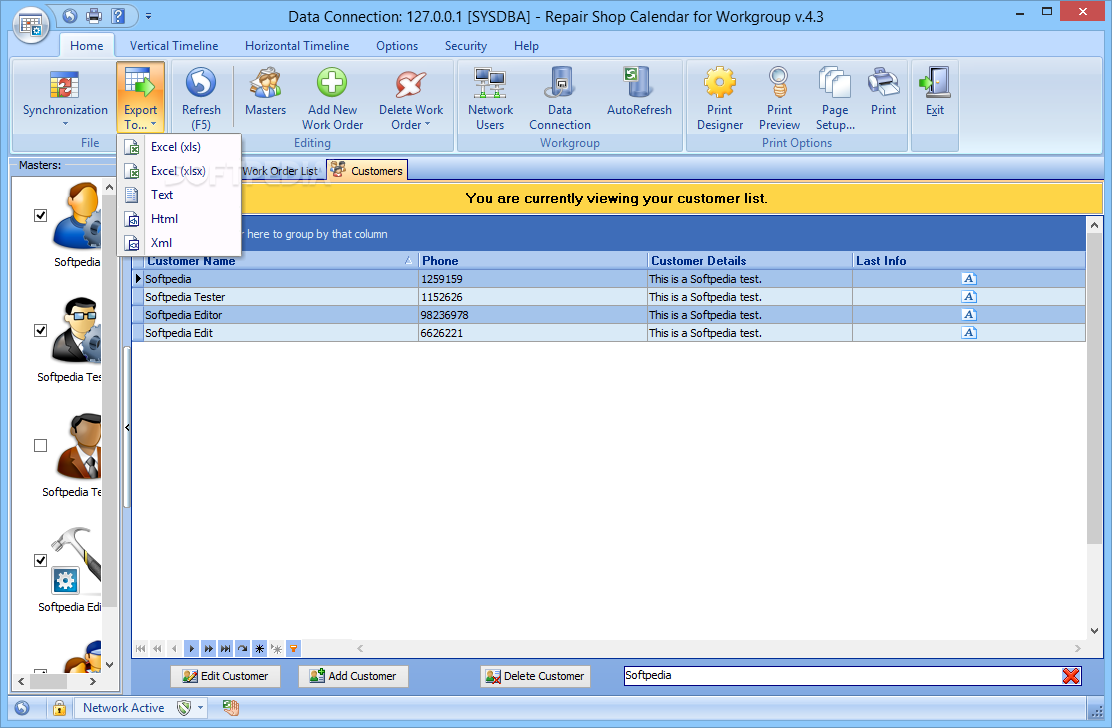This screenshot has width=1112, height=728.
Task: Open the Print Designer
Action: 720,99
